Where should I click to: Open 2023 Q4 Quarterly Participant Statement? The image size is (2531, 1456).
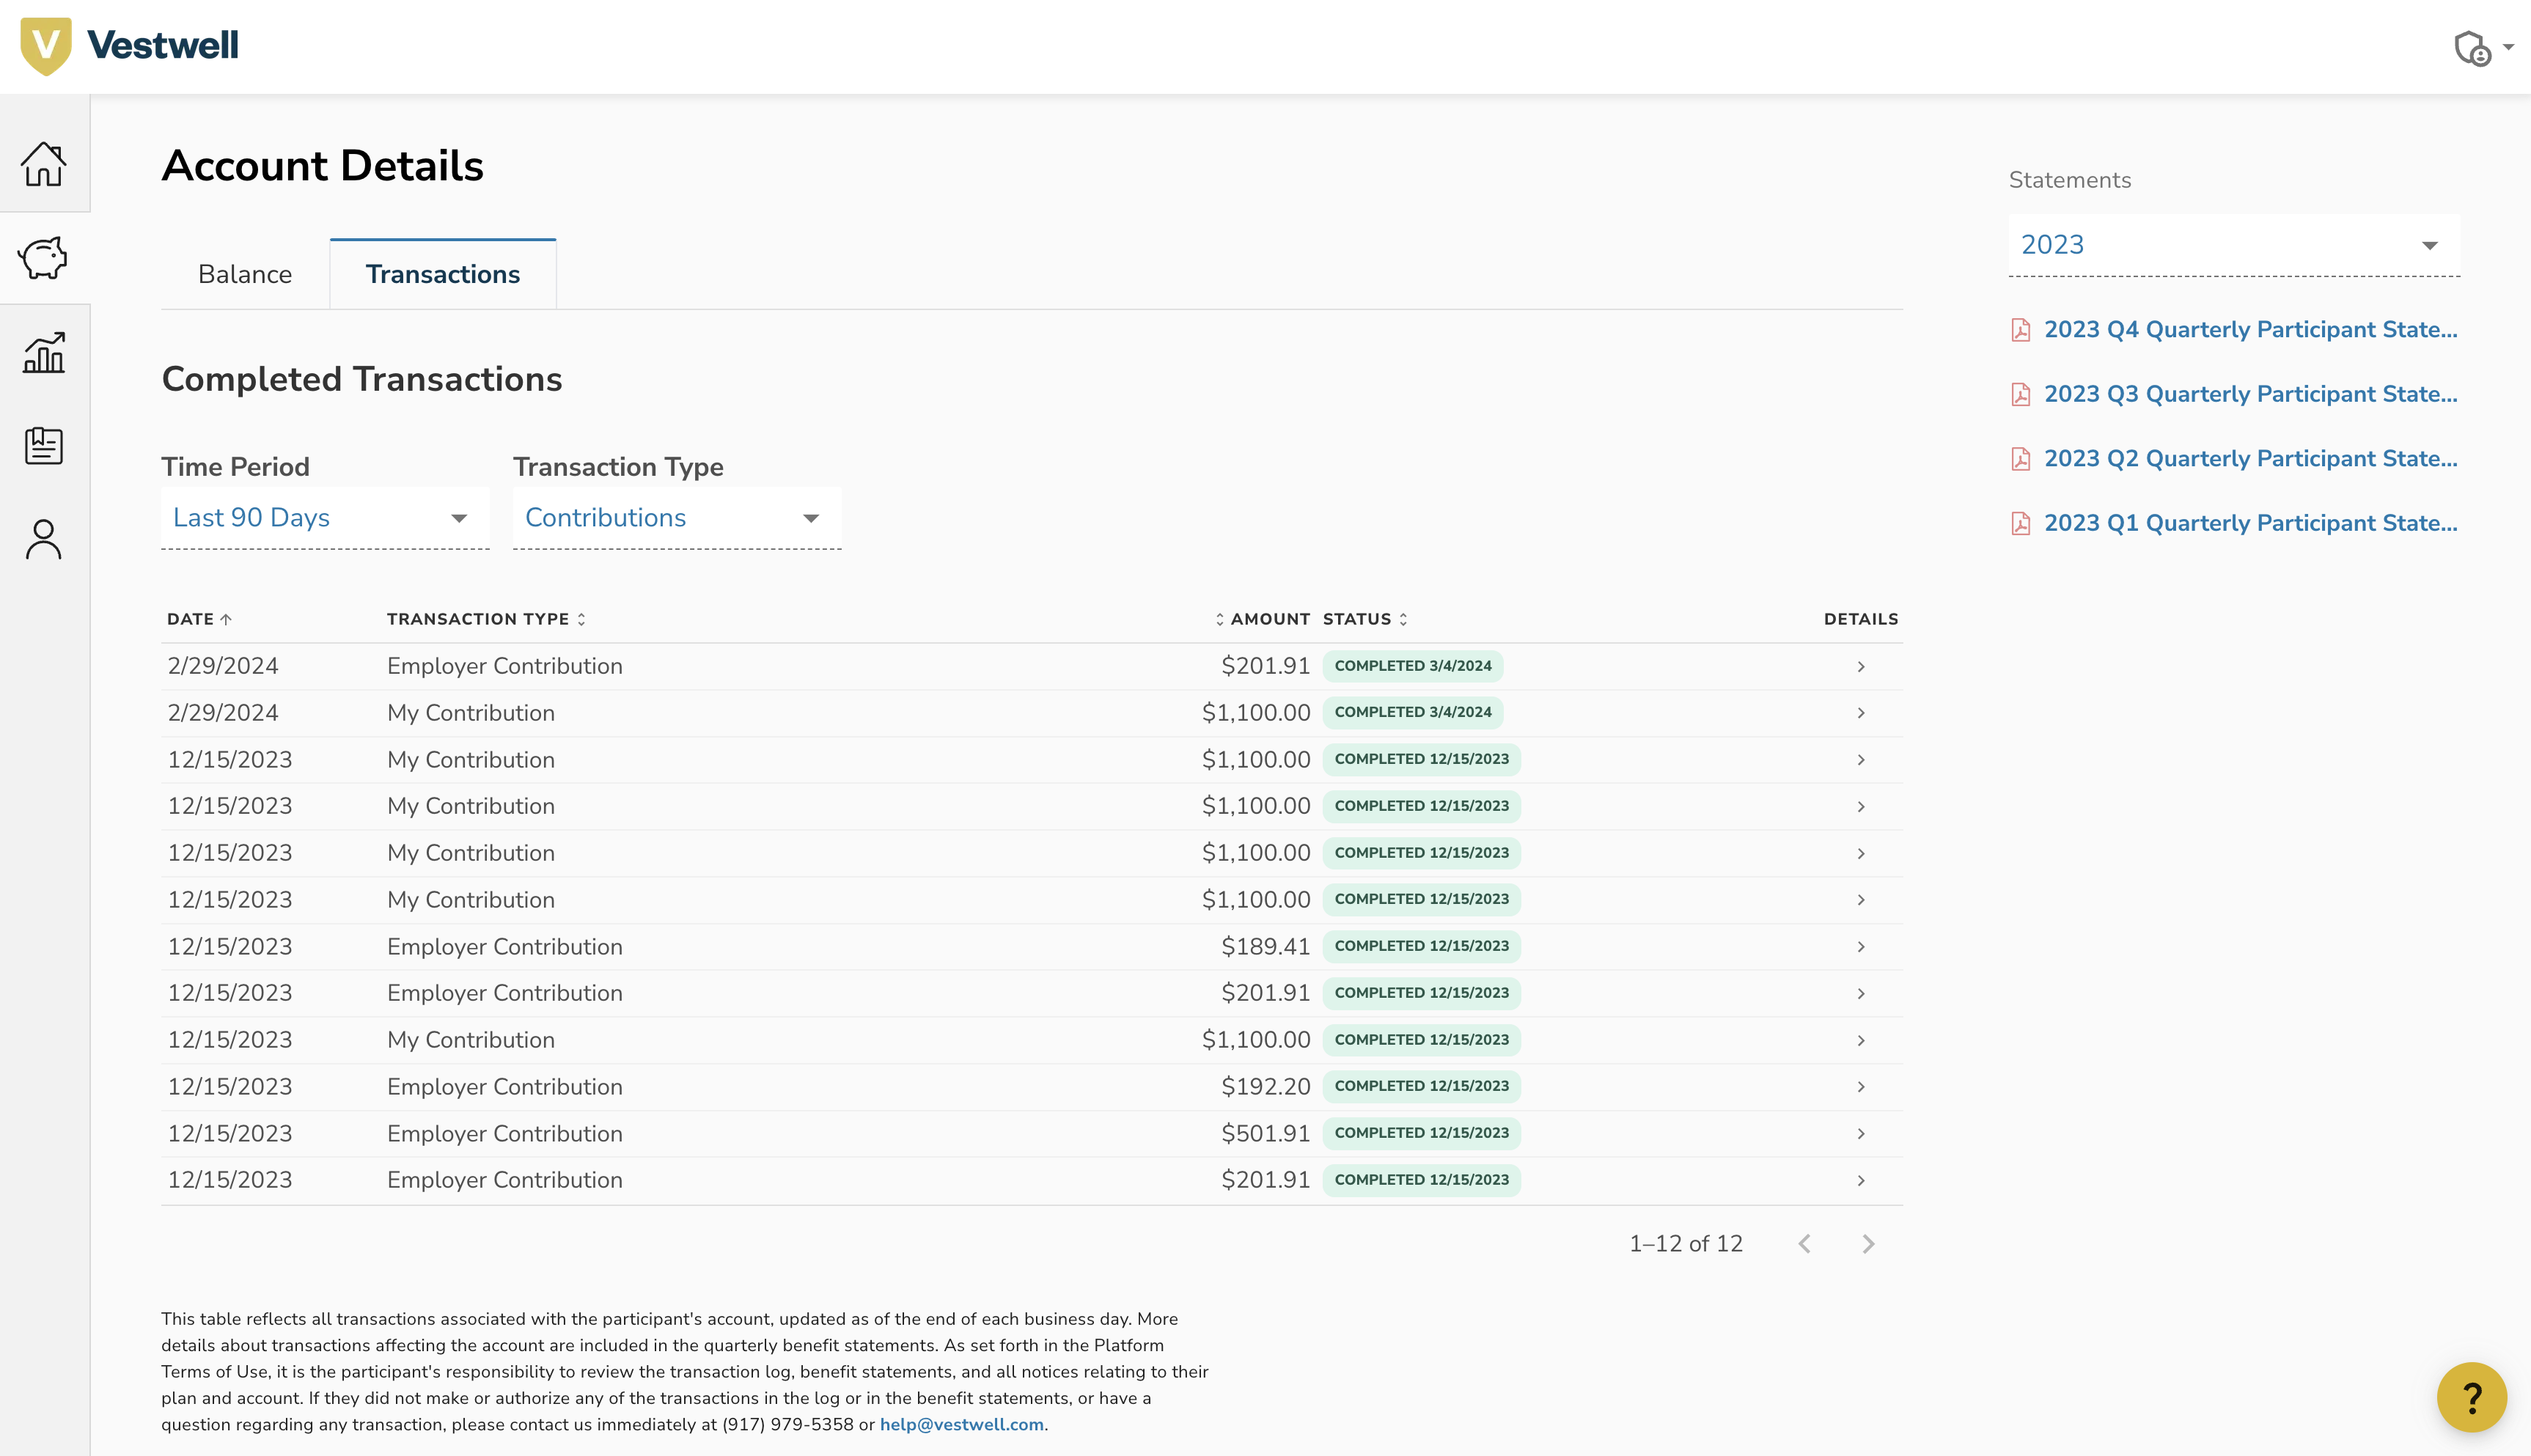point(2249,330)
